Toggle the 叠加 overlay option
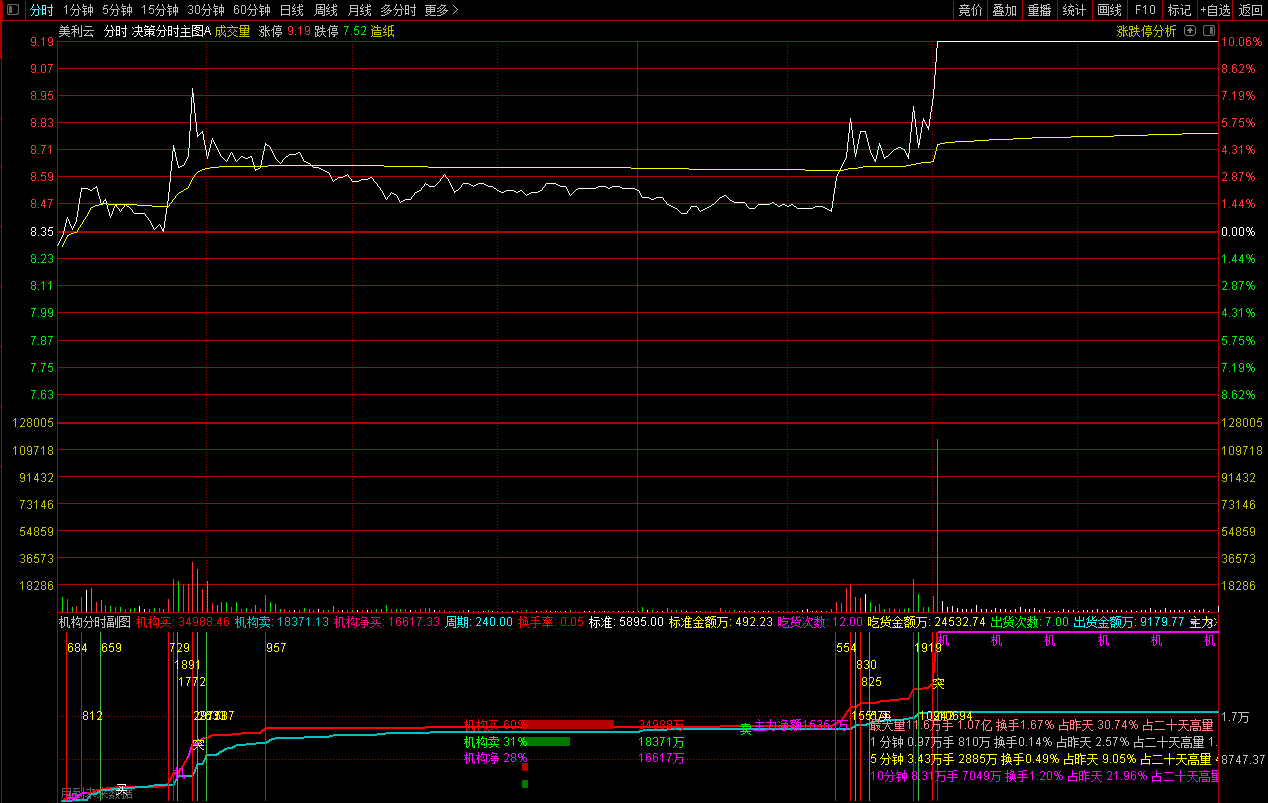Image resolution: width=1268 pixels, height=803 pixels. point(1004,10)
